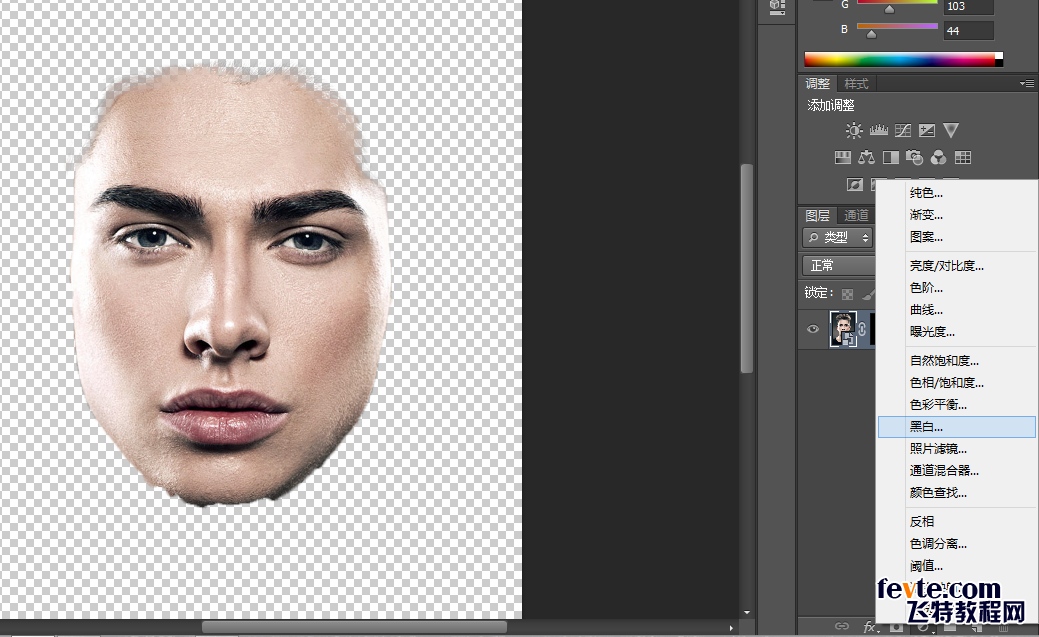This screenshot has width=1039, height=637.
Task: Click the rainbow color spectrum bar
Action: click(x=900, y=60)
